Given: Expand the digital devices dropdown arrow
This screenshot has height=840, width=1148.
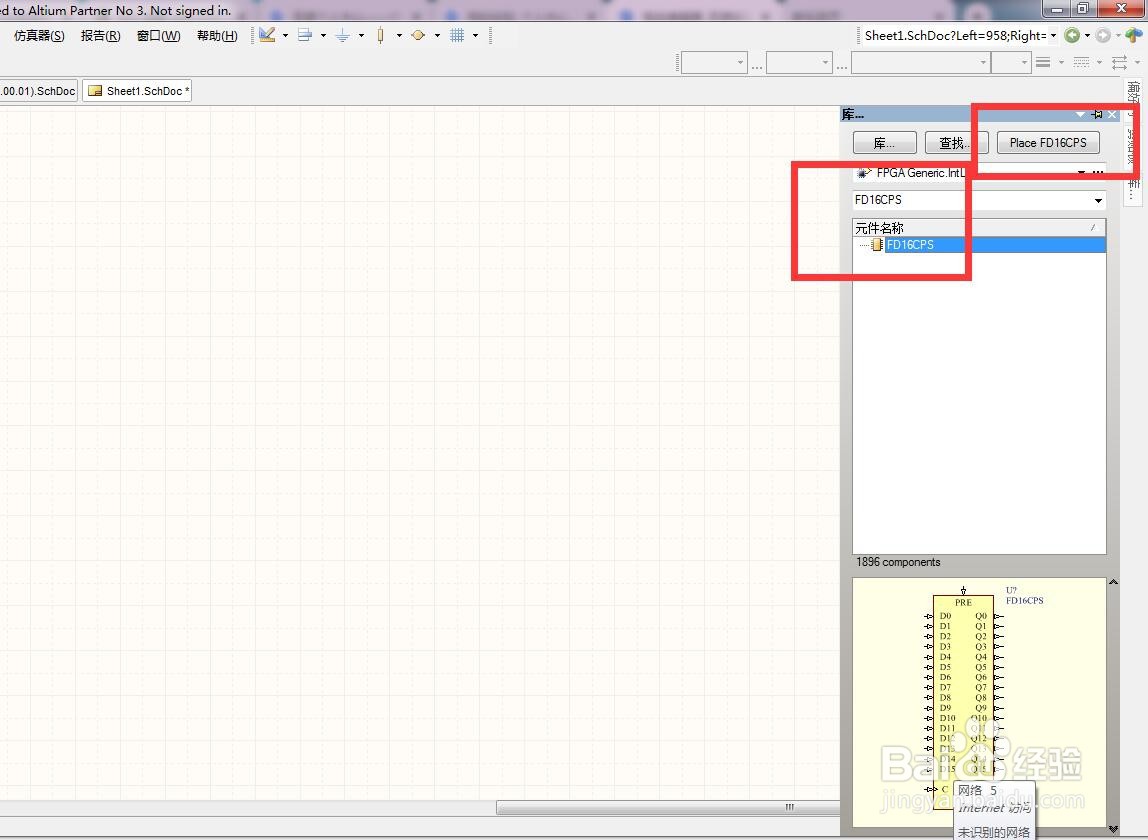Looking at the screenshot, I should pyautogui.click(x=399, y=35).
